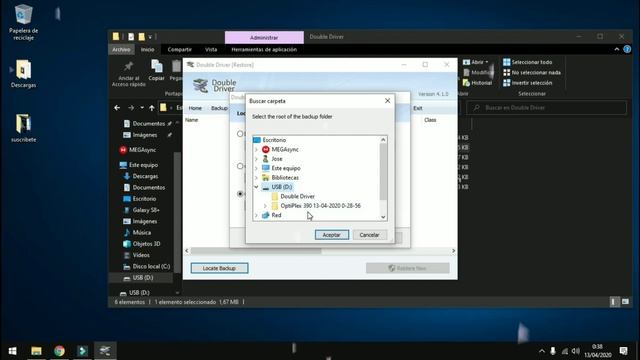Select Galaxy S8+ in Explorer sidebar

pos(142,210)
